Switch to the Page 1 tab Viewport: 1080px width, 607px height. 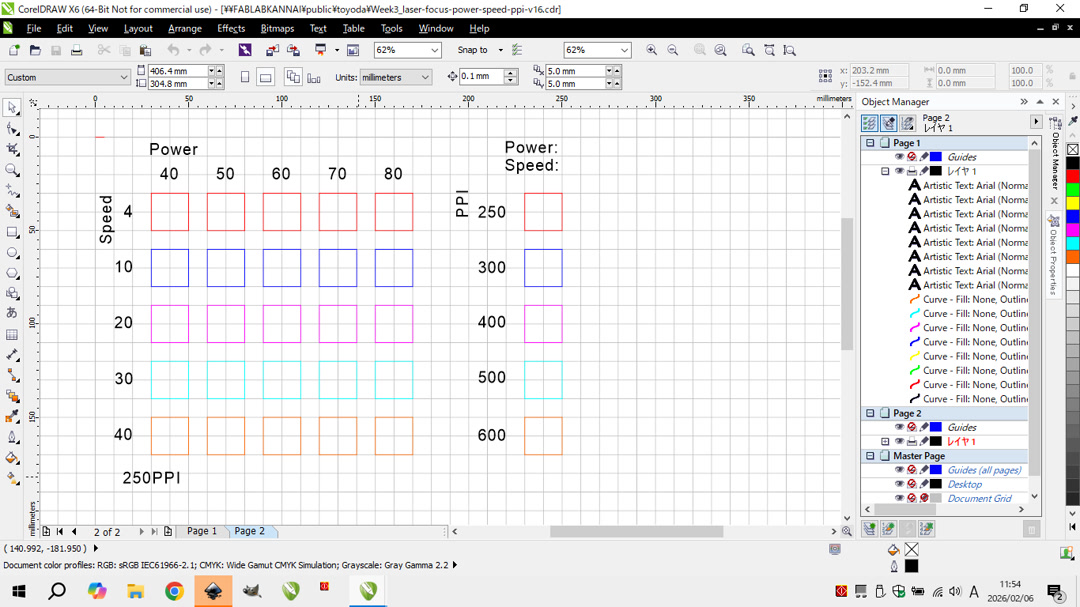204,531
